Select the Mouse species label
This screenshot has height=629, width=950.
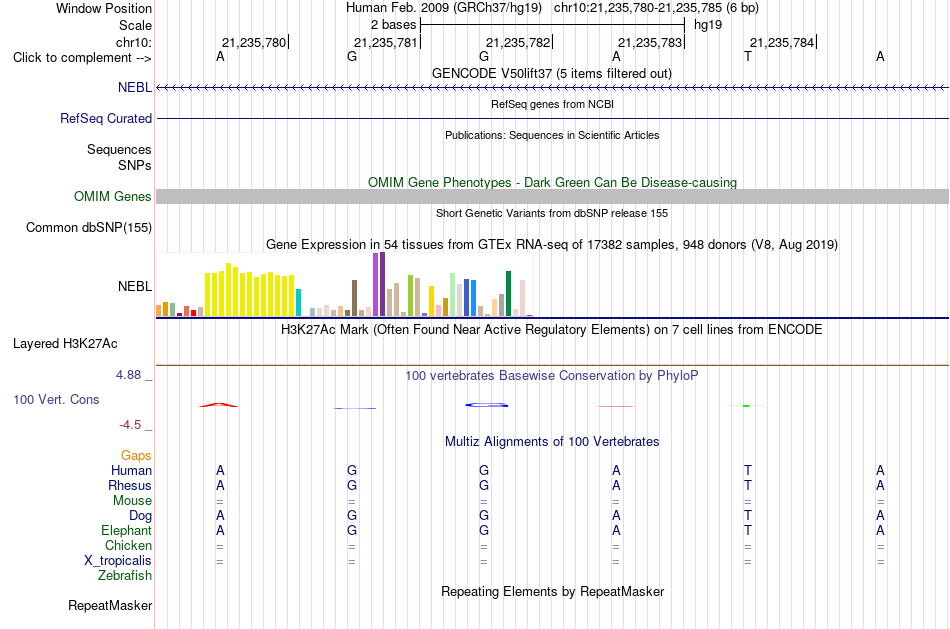point(132,501)
